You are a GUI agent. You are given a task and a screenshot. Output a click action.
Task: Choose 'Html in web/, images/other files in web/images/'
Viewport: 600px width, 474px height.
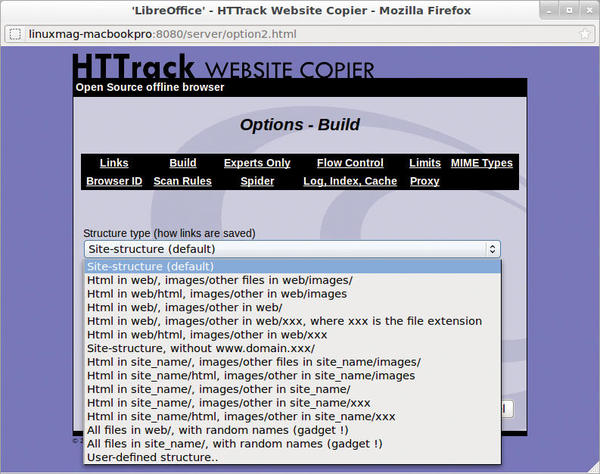point(292,280)
